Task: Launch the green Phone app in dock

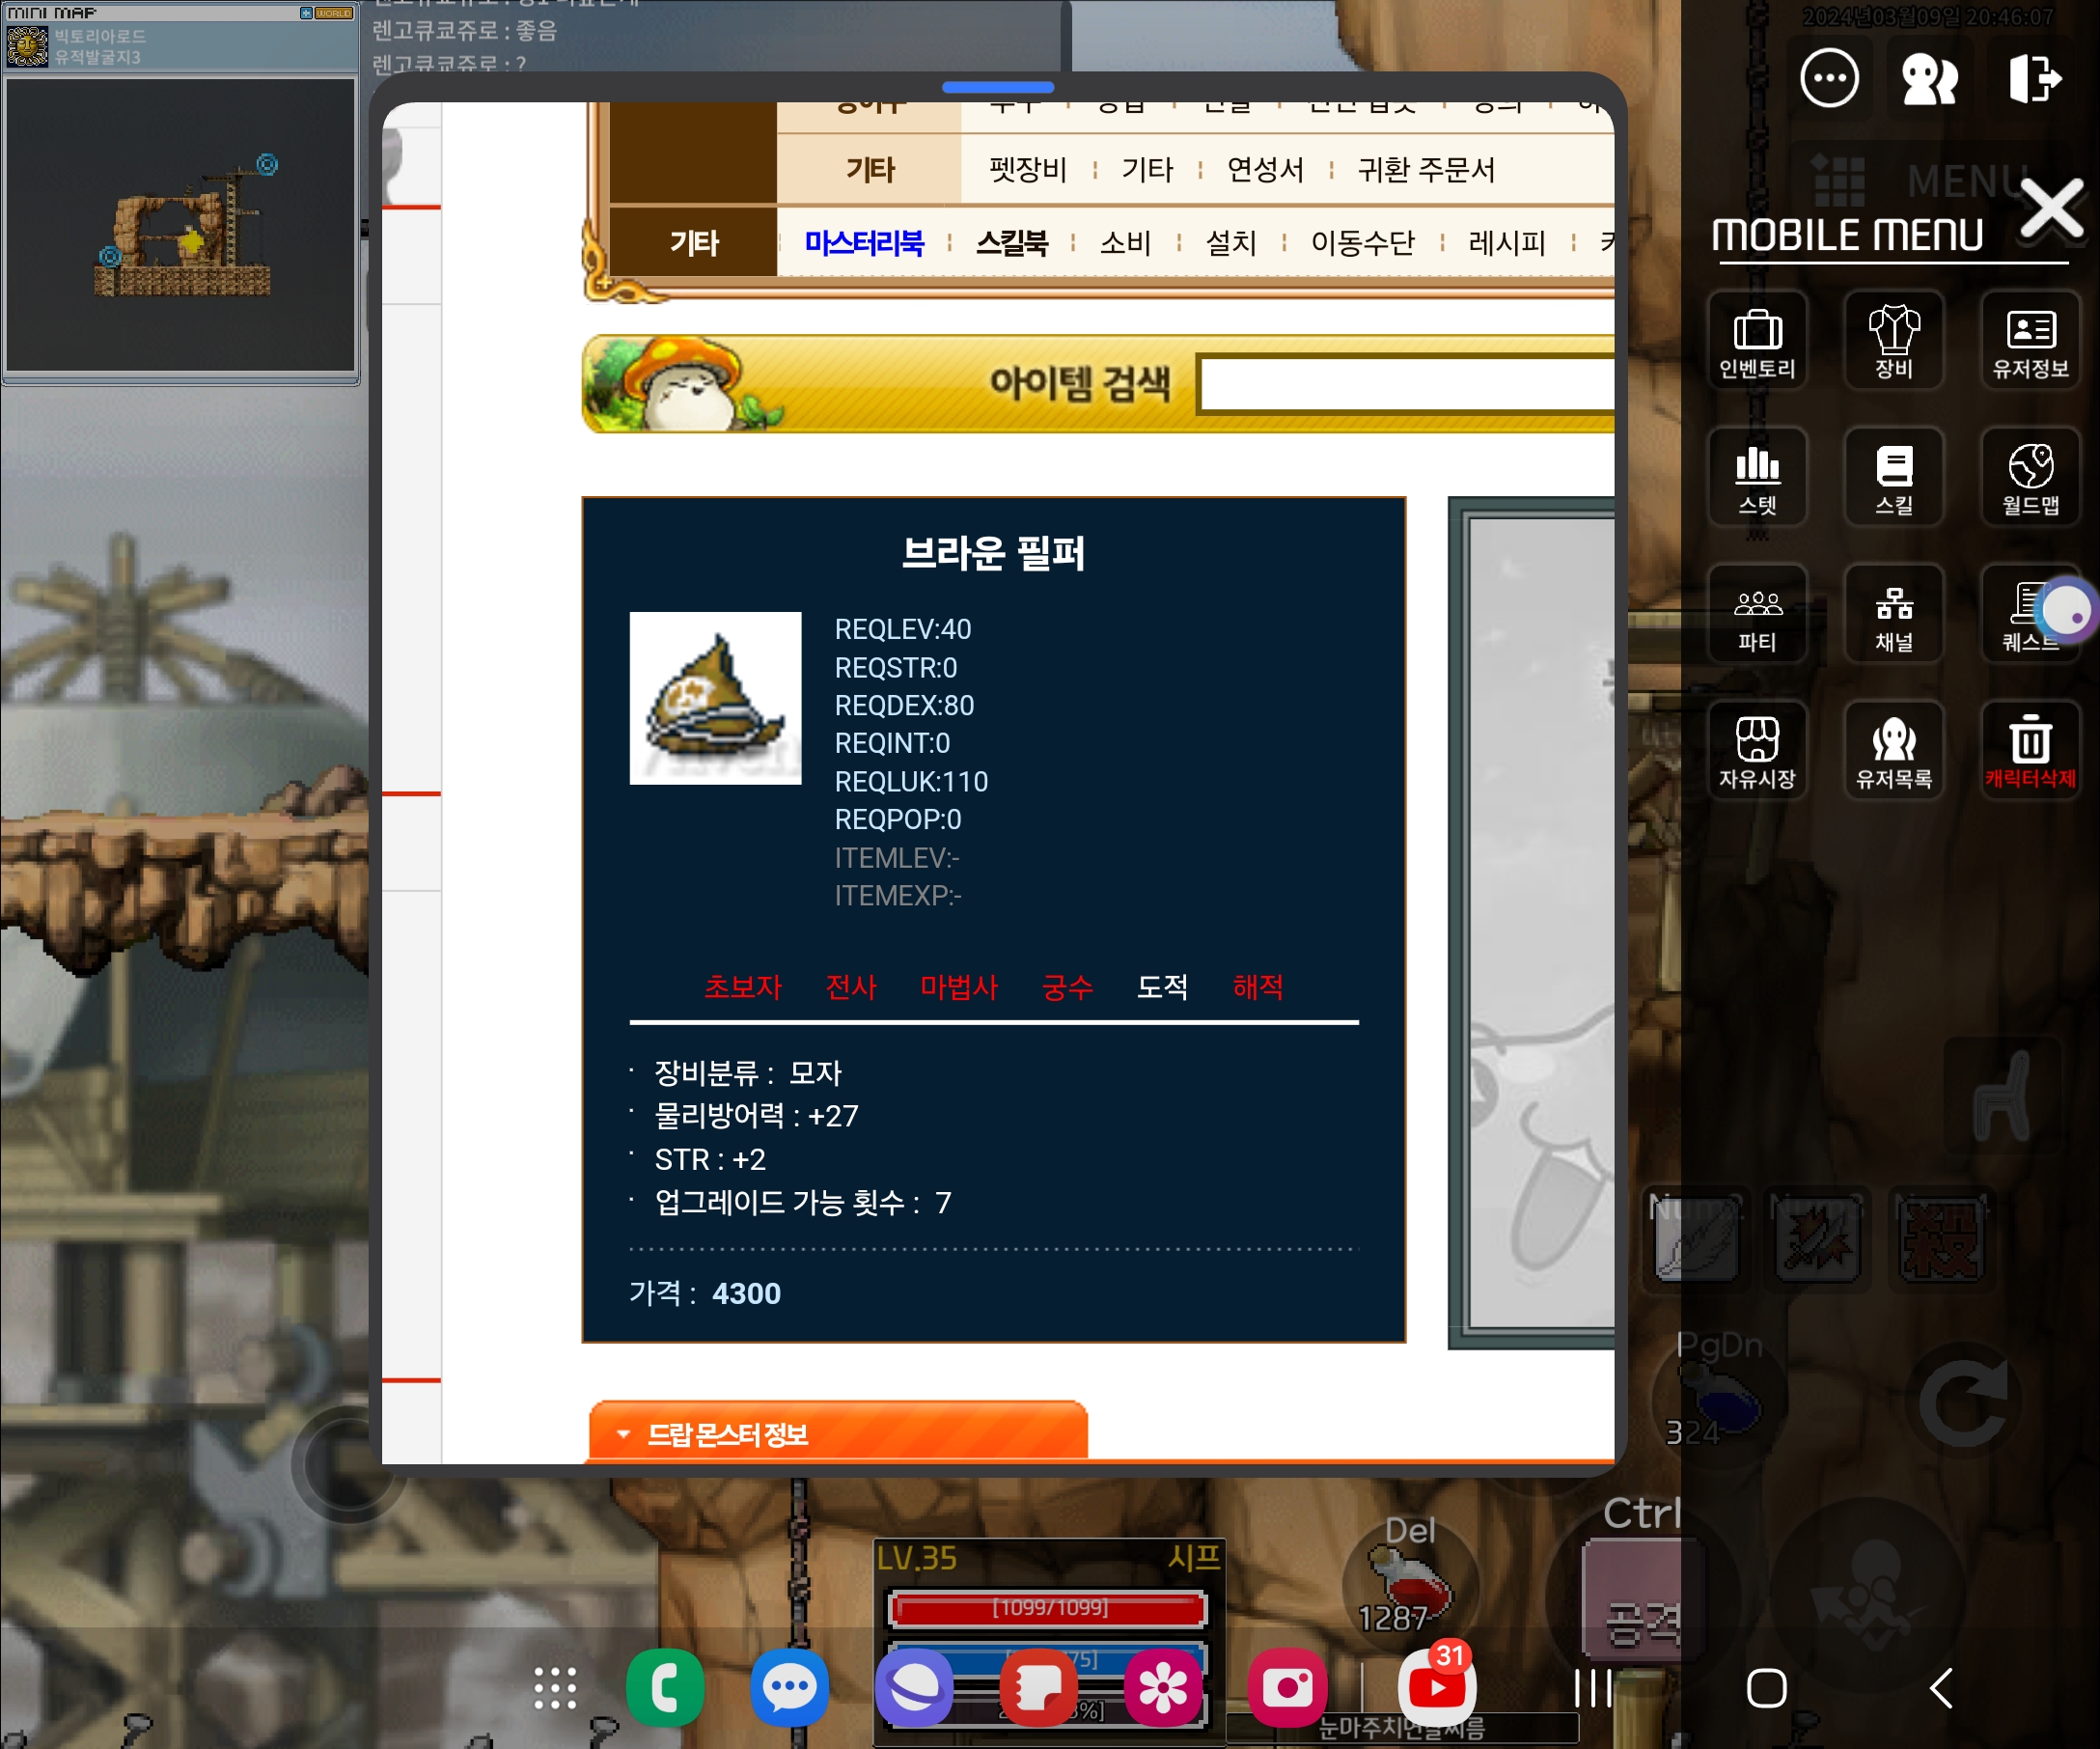Action: pos(665,1688)
